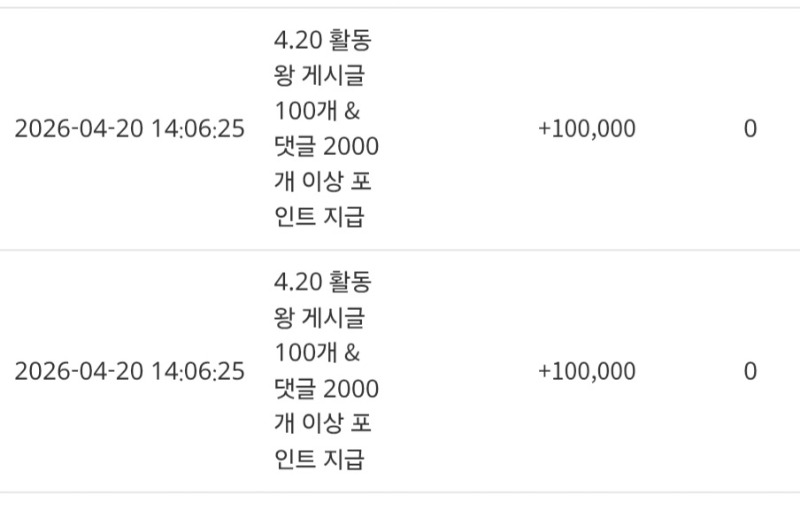Click the date 2026-04-20 in the bottom row

coord(78,372)
